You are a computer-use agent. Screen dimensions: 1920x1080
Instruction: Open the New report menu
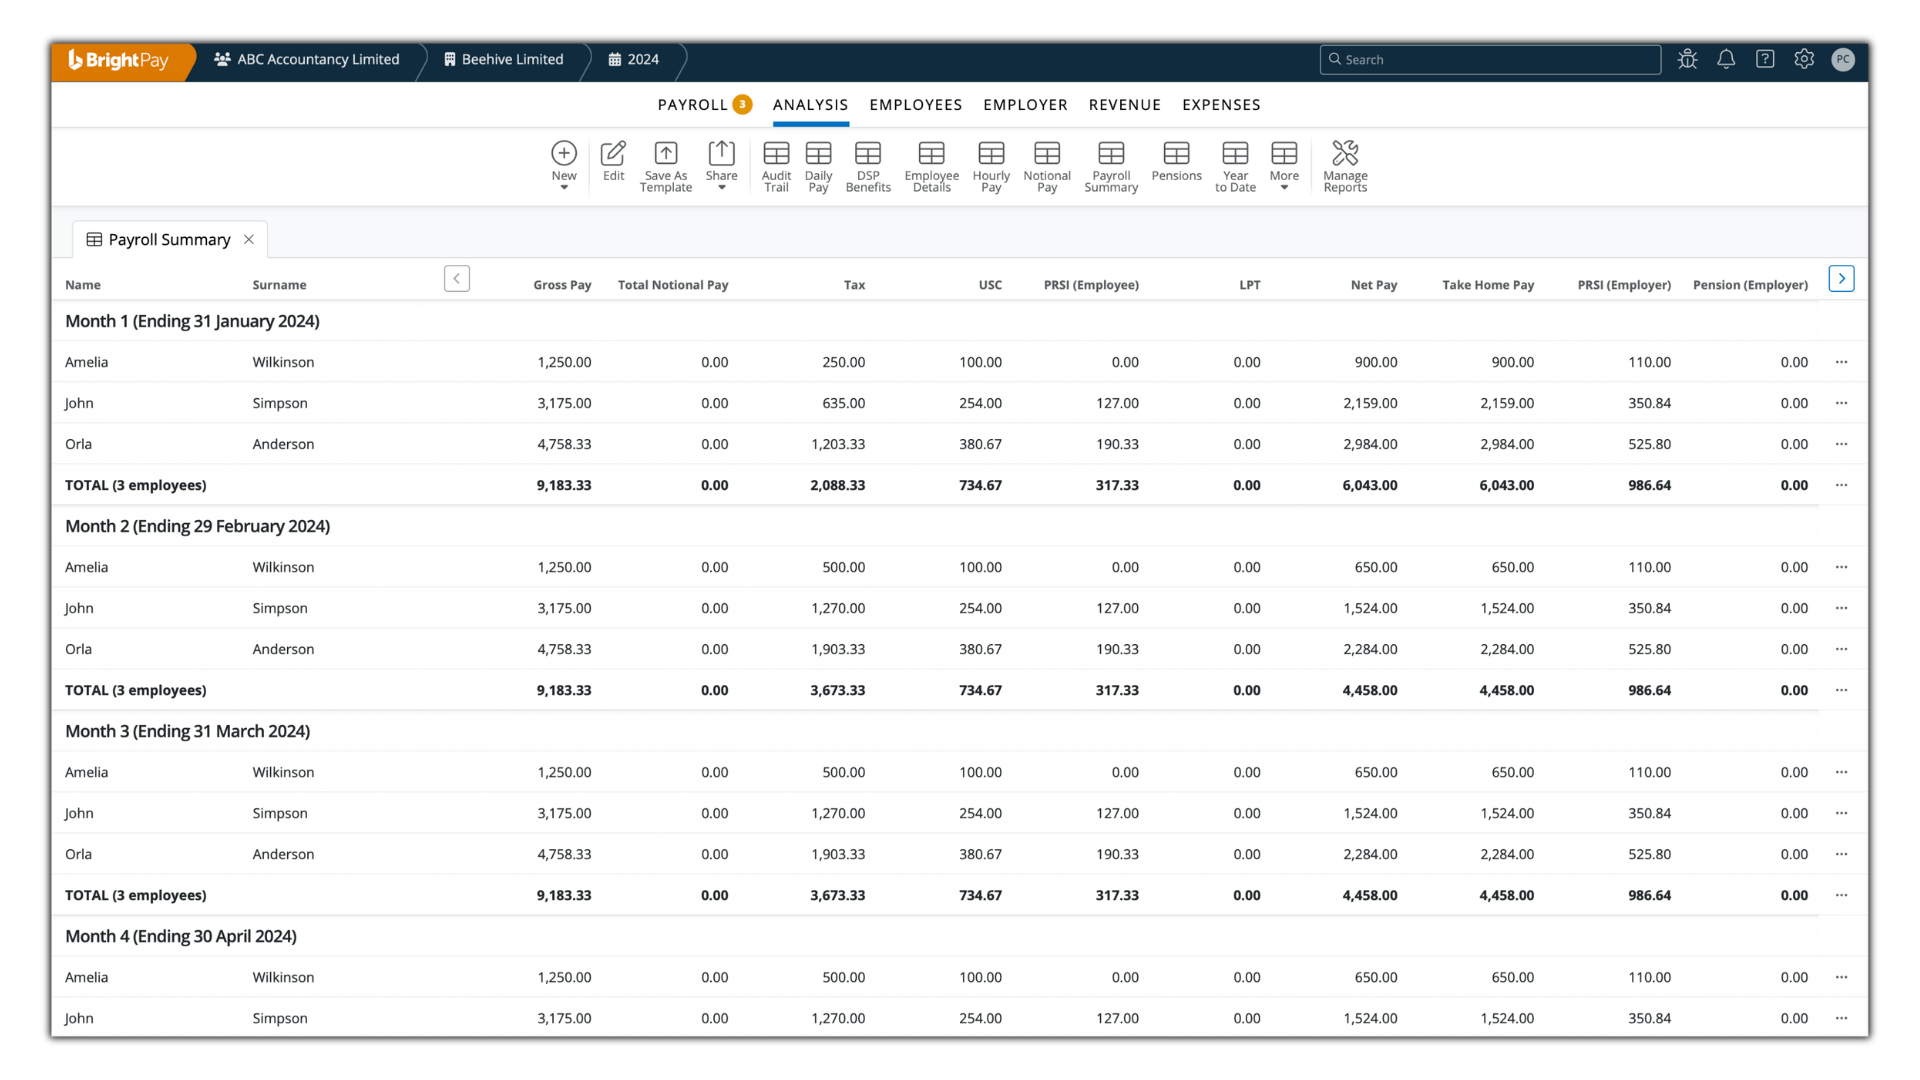(564, 165)
